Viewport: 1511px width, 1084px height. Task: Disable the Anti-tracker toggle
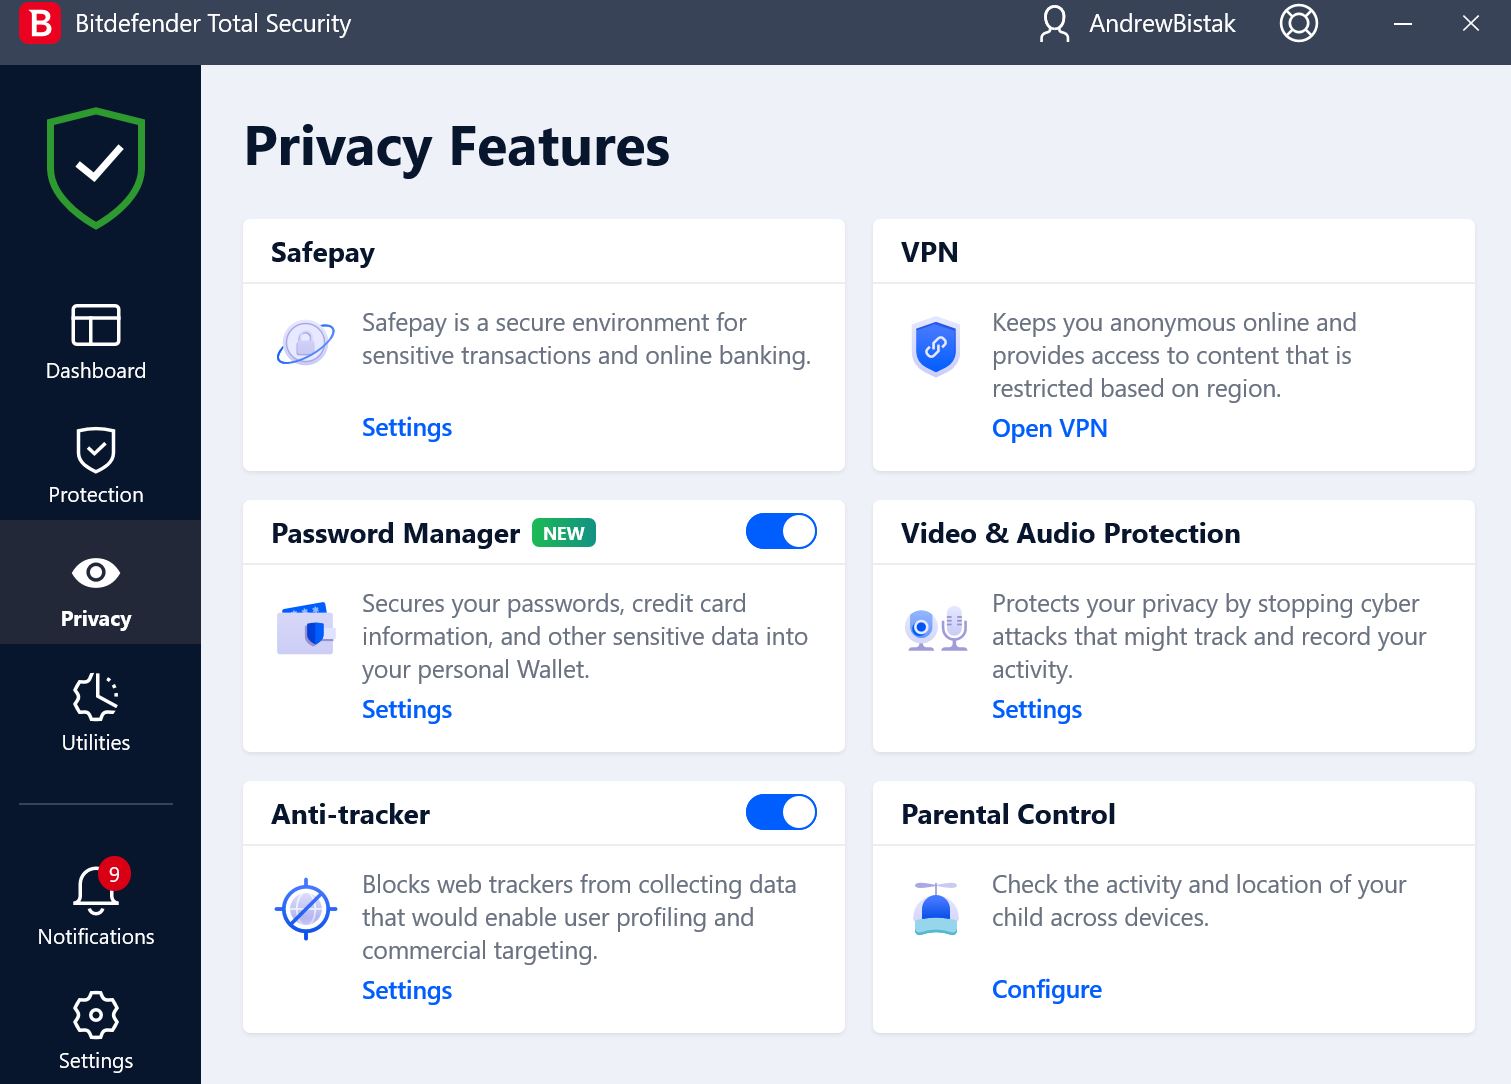tap(781, 812)
